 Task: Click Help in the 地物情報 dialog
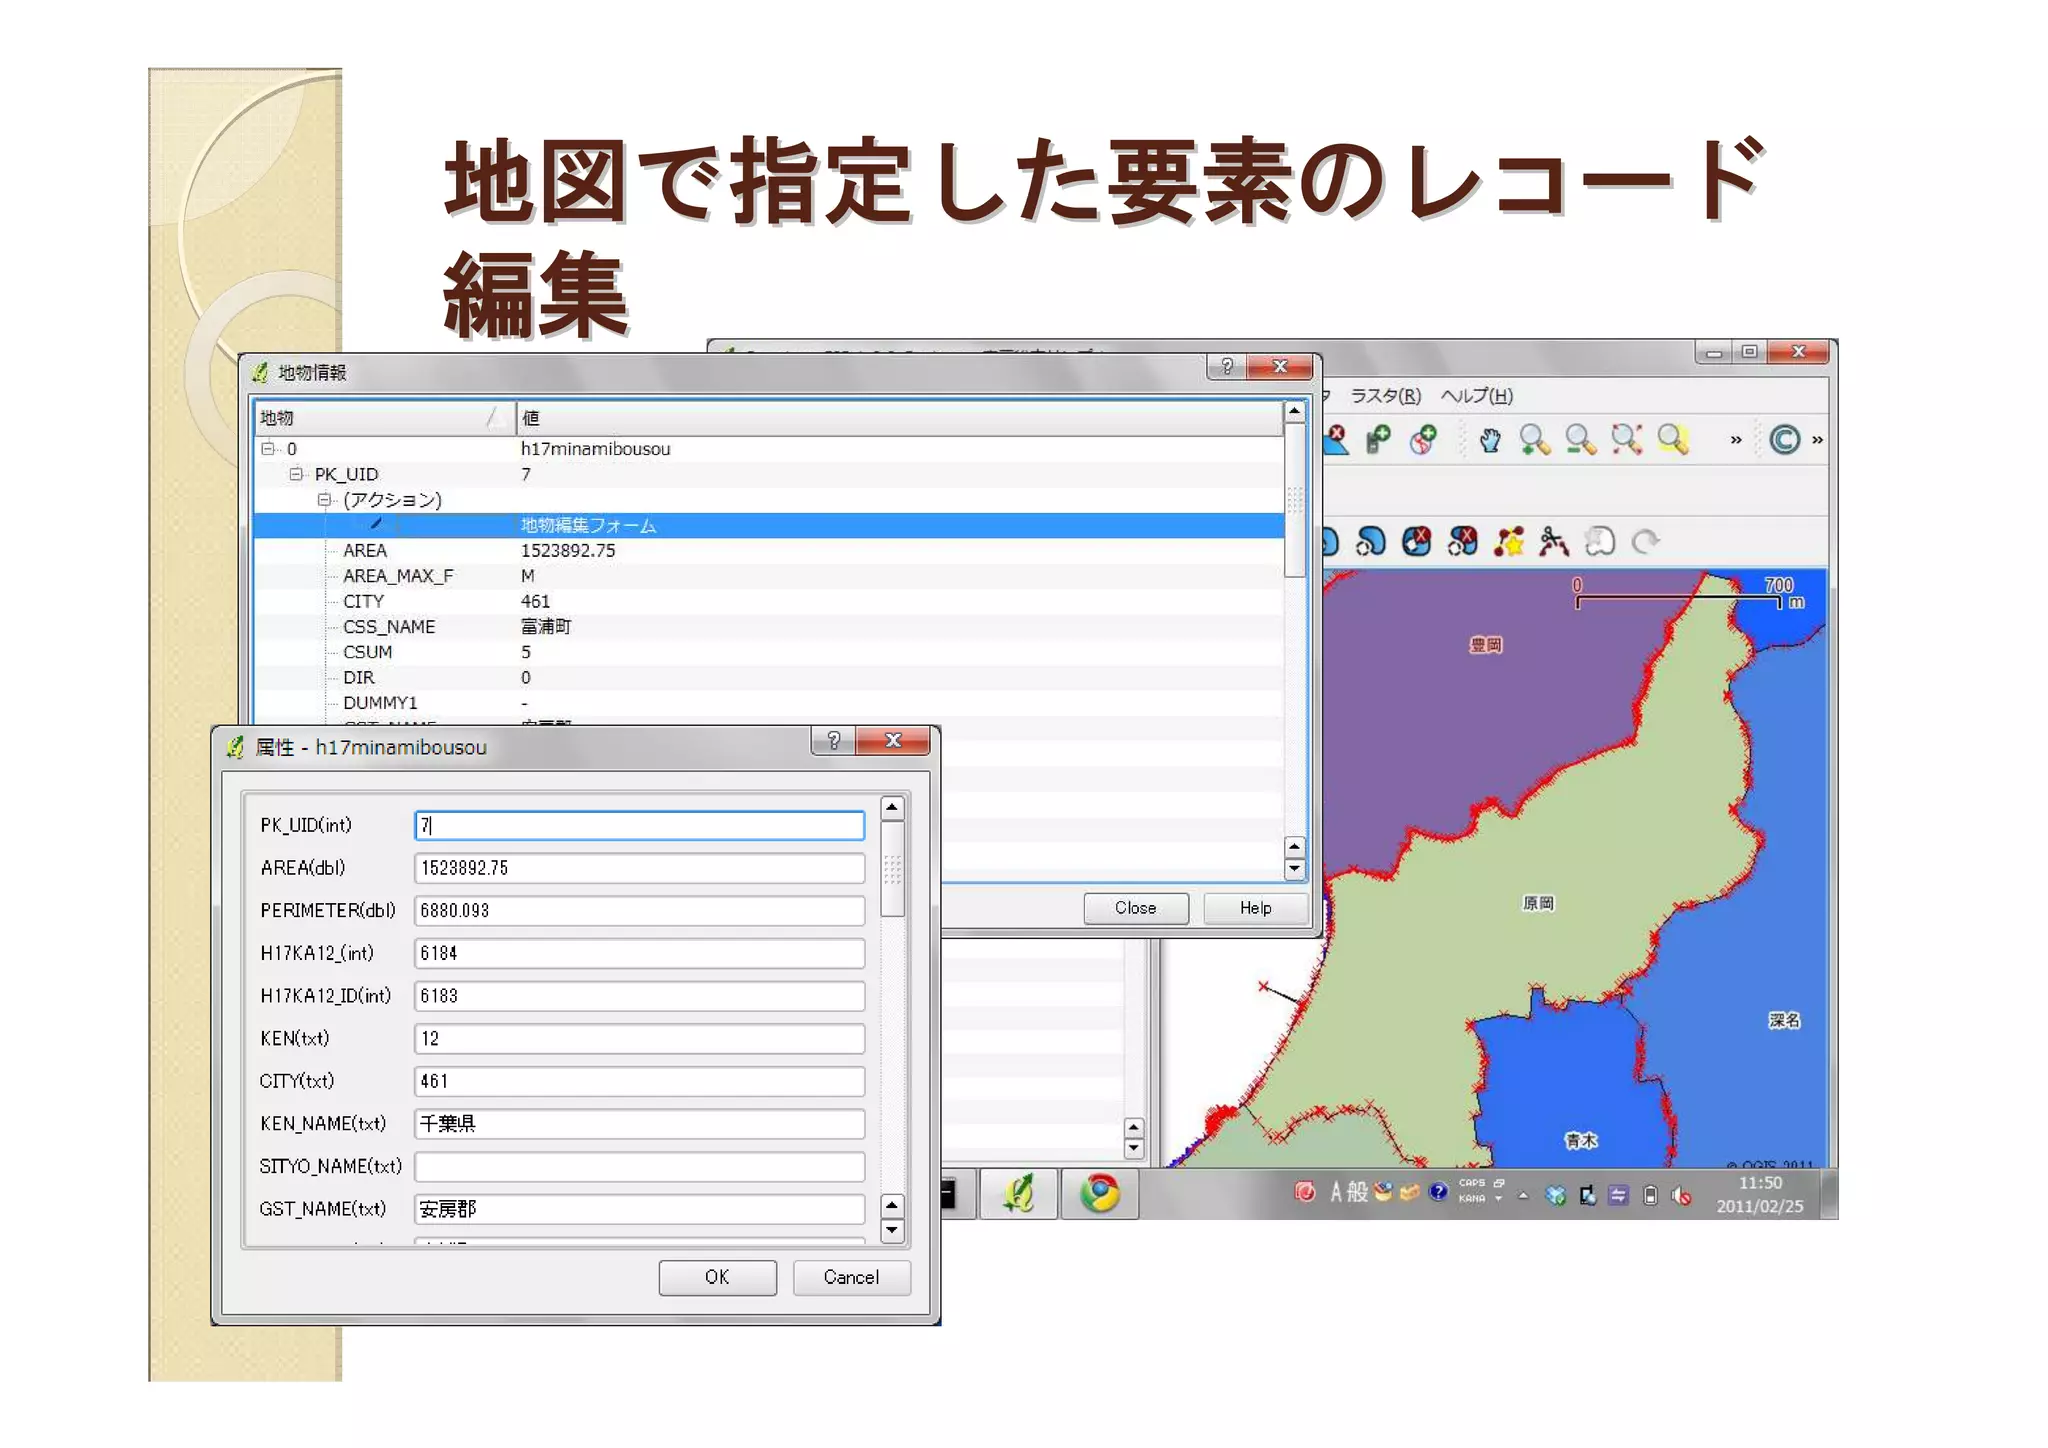1256,908
